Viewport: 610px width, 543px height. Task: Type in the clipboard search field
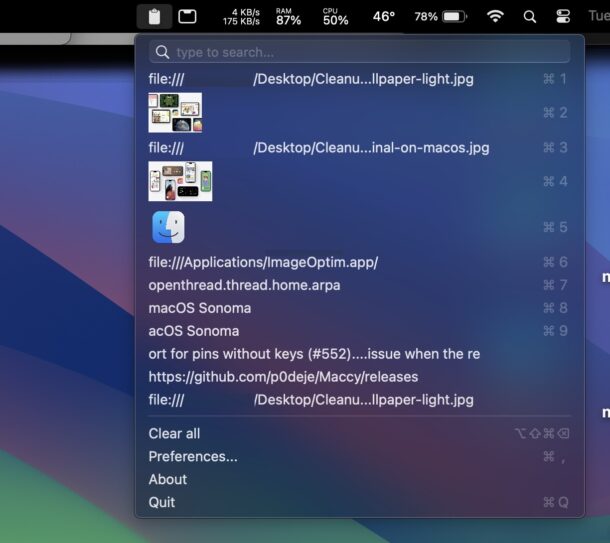pyautogui.click(x=360, y=52)
